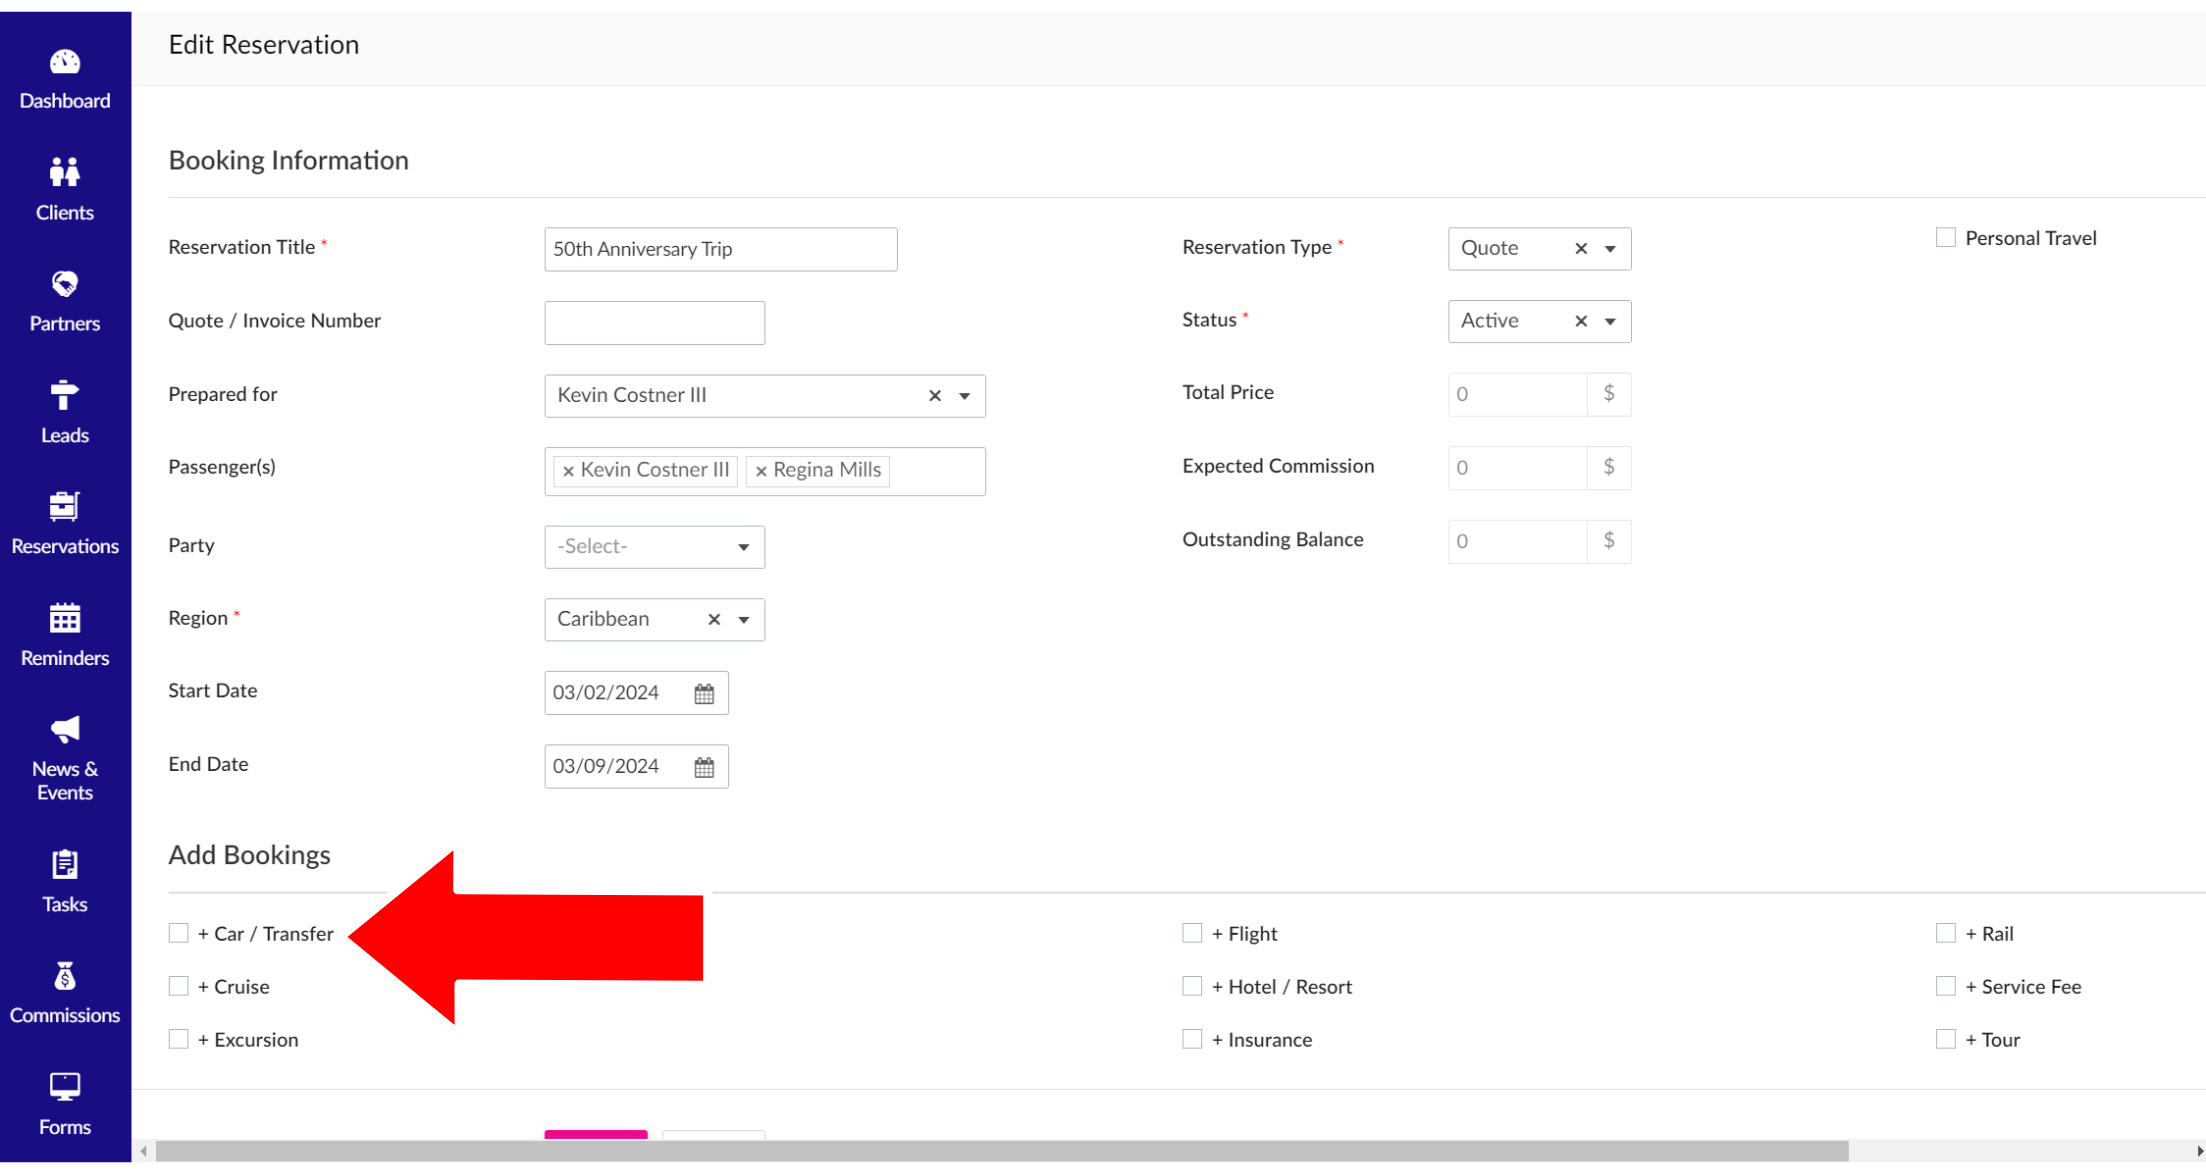Tick the Hotel / Resort checkbox

click(1192, 986)
